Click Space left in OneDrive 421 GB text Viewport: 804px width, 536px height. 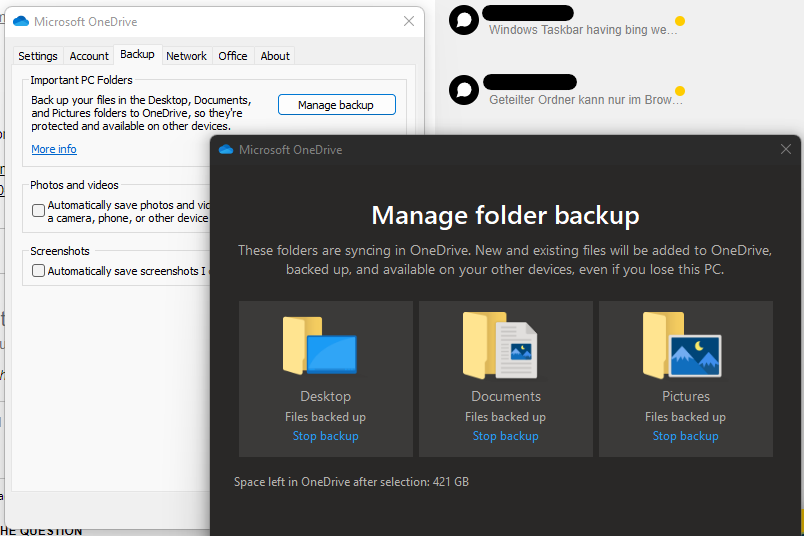coord(351,482)
